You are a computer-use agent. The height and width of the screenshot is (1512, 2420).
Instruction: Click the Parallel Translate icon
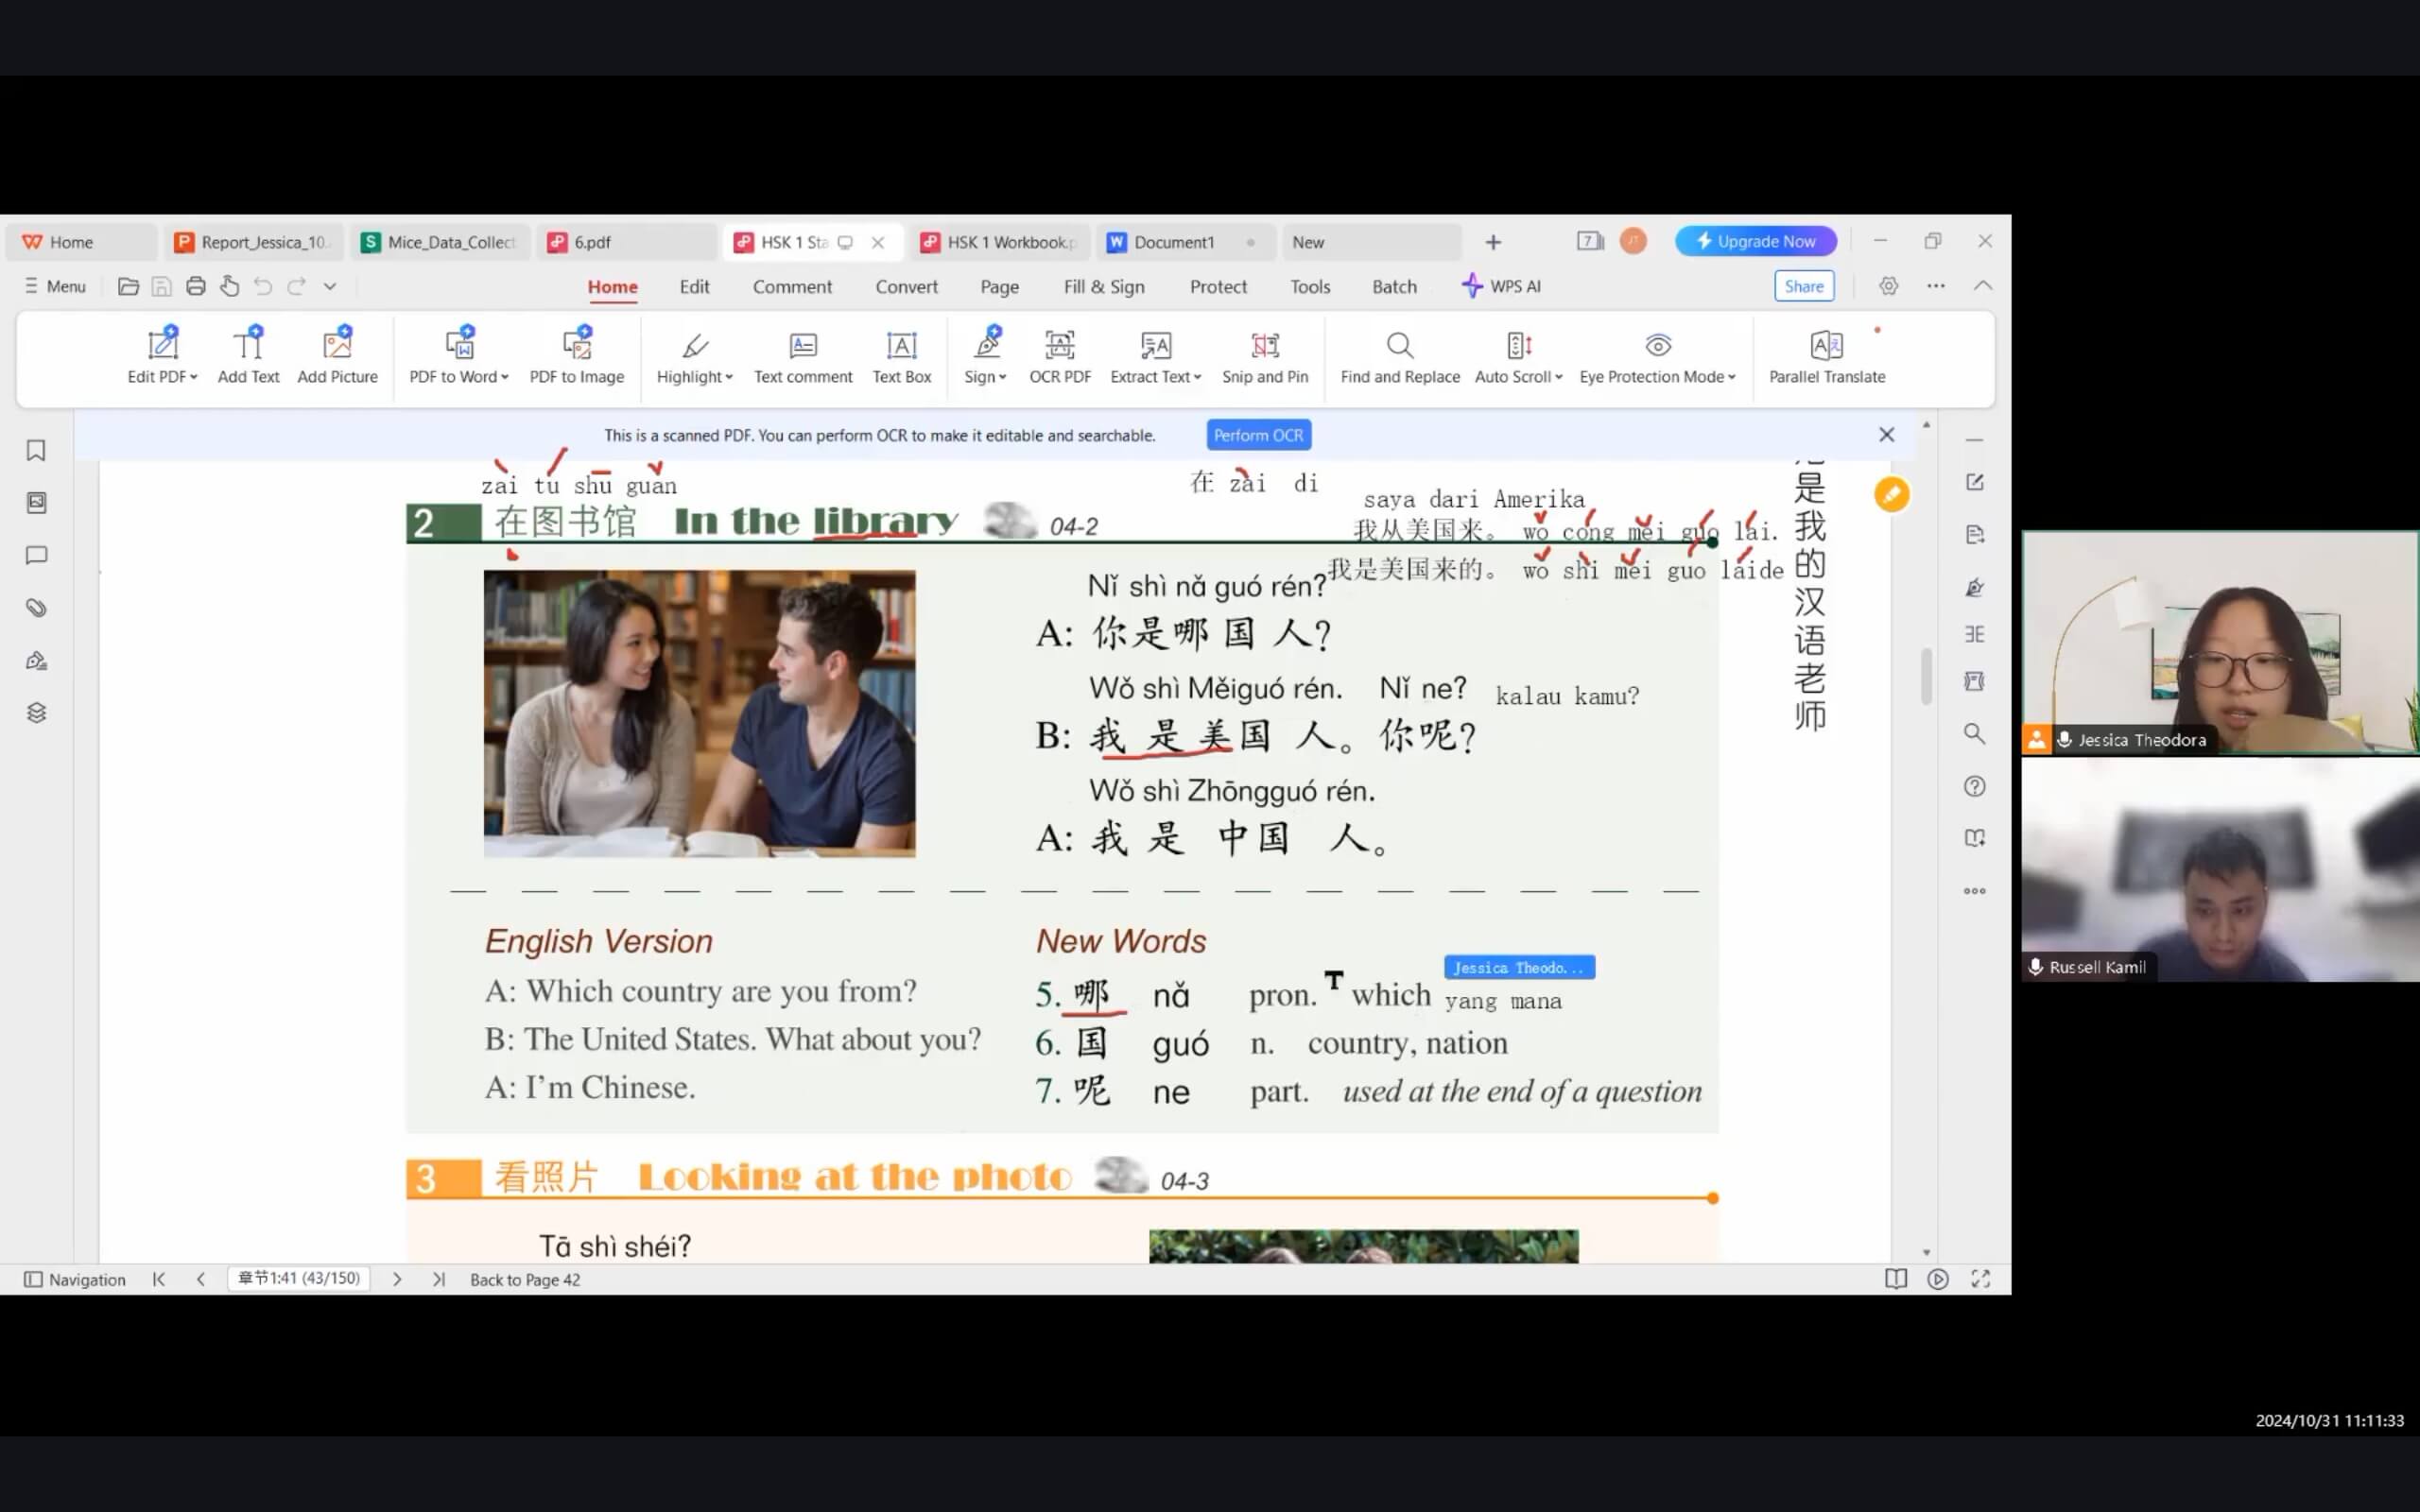tap(1826, 346)
